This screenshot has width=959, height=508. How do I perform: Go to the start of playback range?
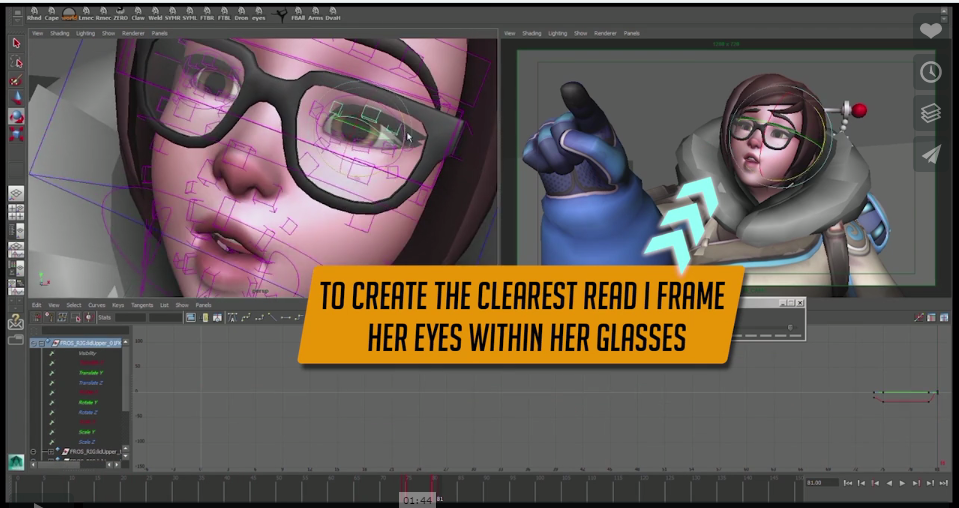(848, 483)
